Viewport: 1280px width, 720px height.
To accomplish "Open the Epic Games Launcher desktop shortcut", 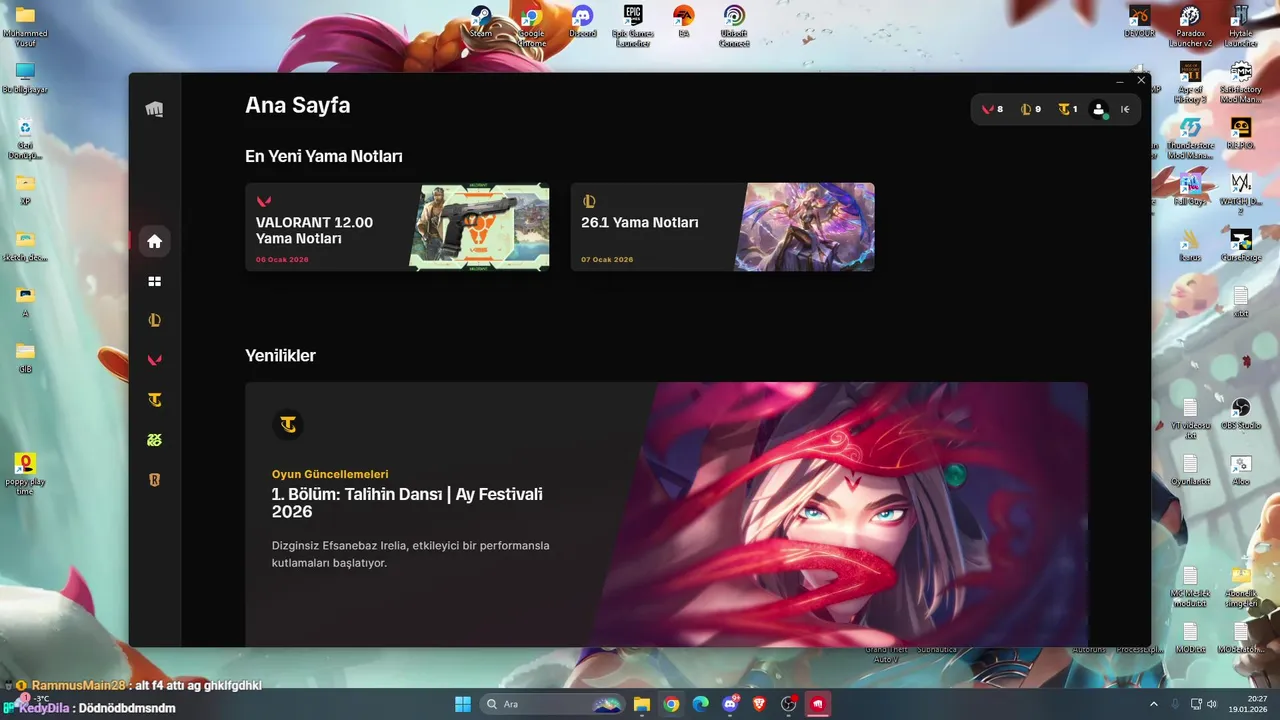I will (633, 26).
